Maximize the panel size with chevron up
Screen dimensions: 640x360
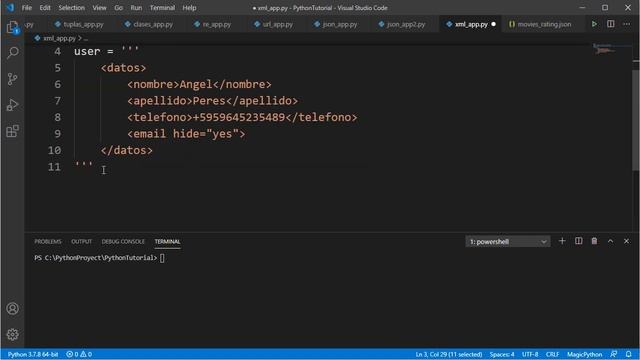pos(610,241)
